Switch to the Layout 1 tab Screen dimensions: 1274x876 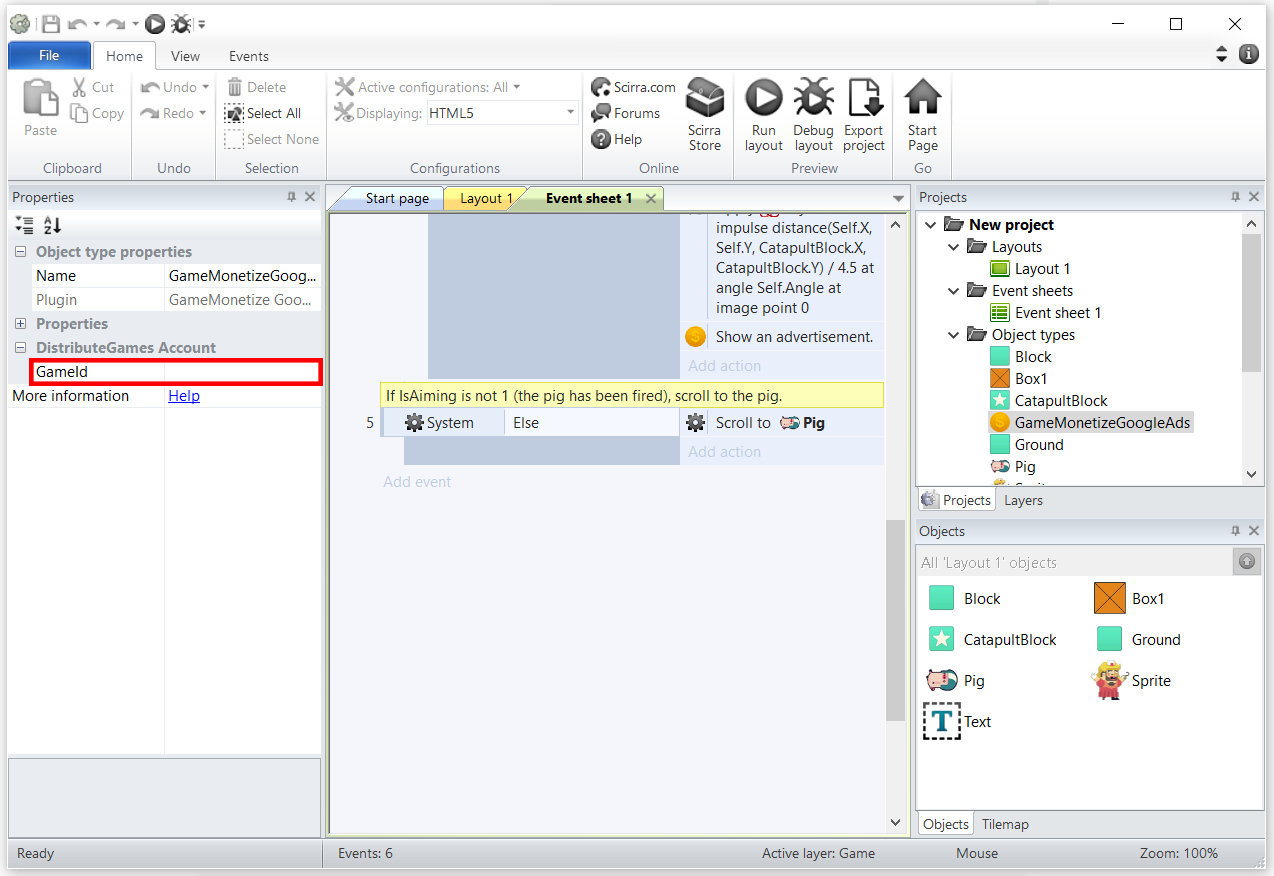click(484, 198)
